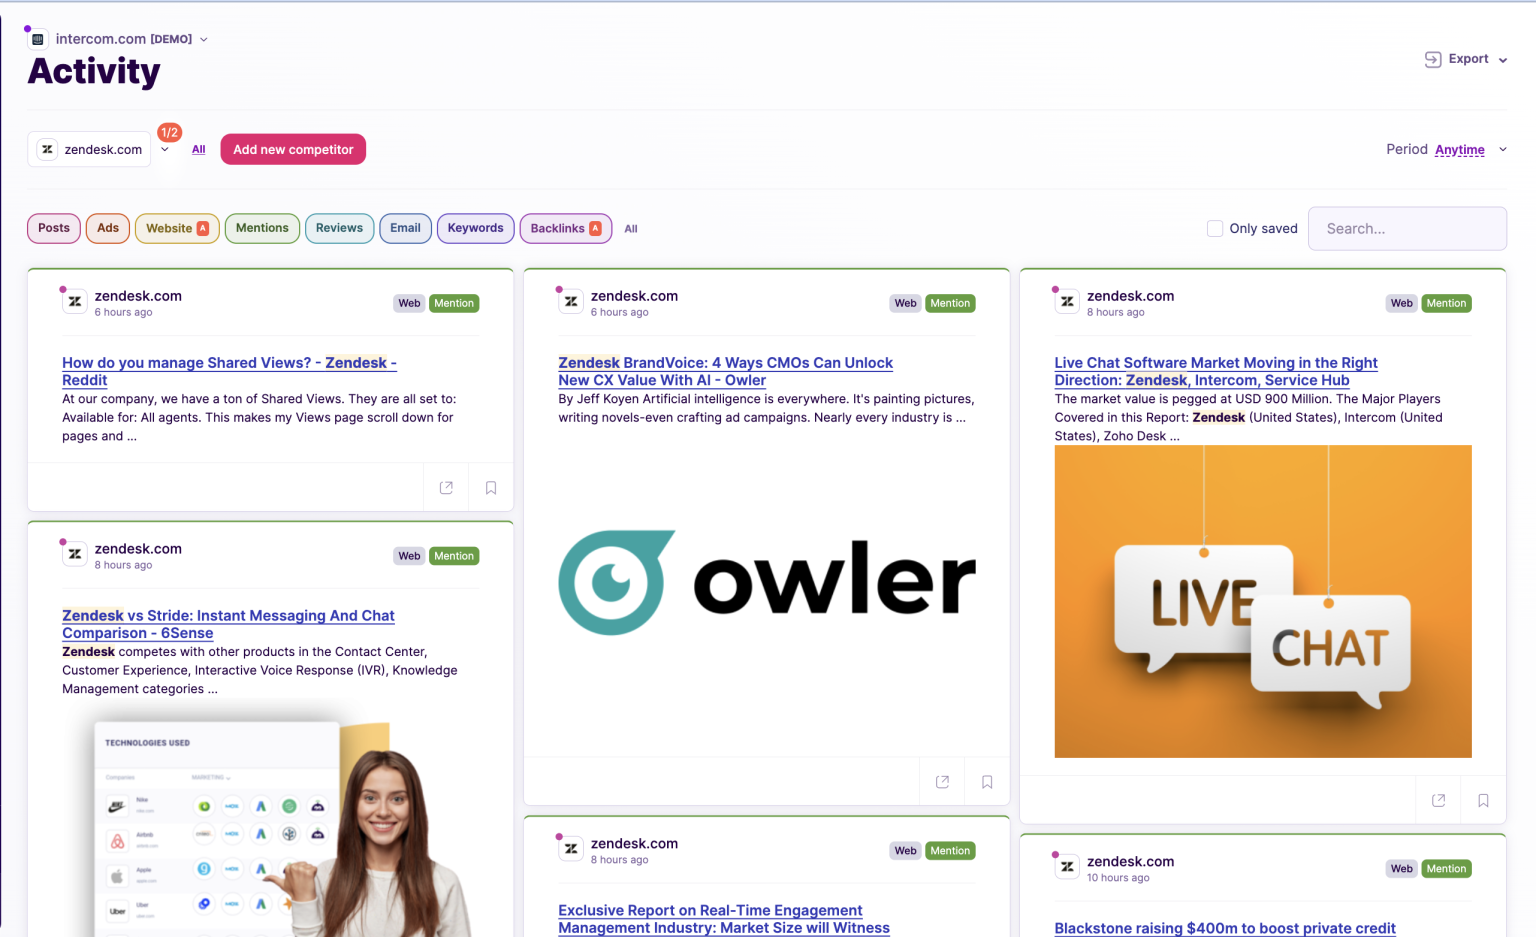This screenshot has height=937, width=1536.
Task: Click the external link icon on the Owler card
Action: (x=941, y=781)
